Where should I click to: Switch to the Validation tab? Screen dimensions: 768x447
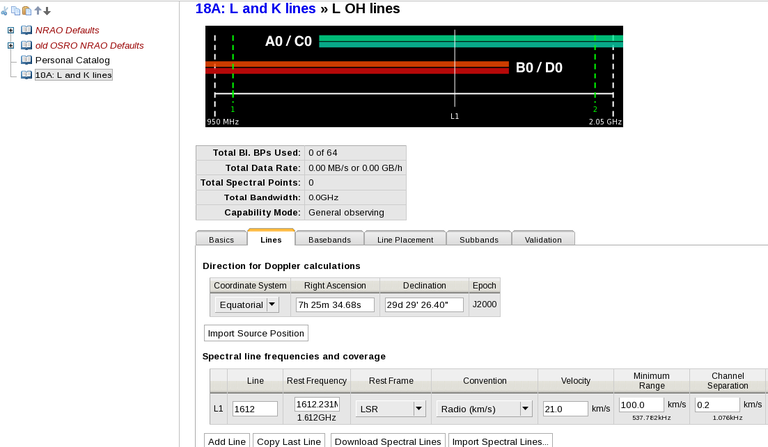point(543,239)
